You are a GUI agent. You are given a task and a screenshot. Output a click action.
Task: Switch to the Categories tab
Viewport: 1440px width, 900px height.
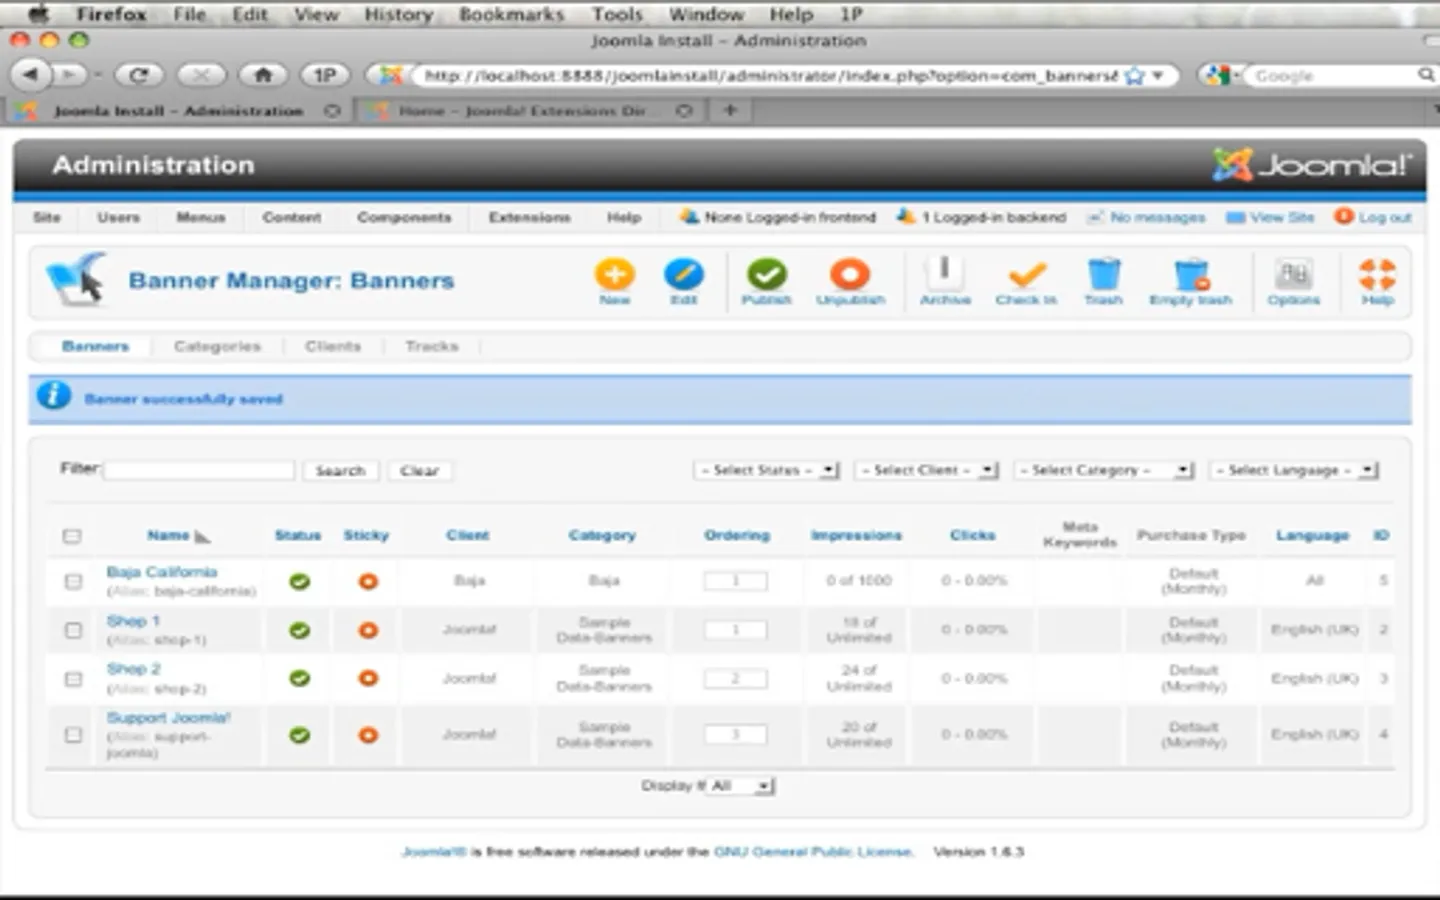click(x=217, y=346)
